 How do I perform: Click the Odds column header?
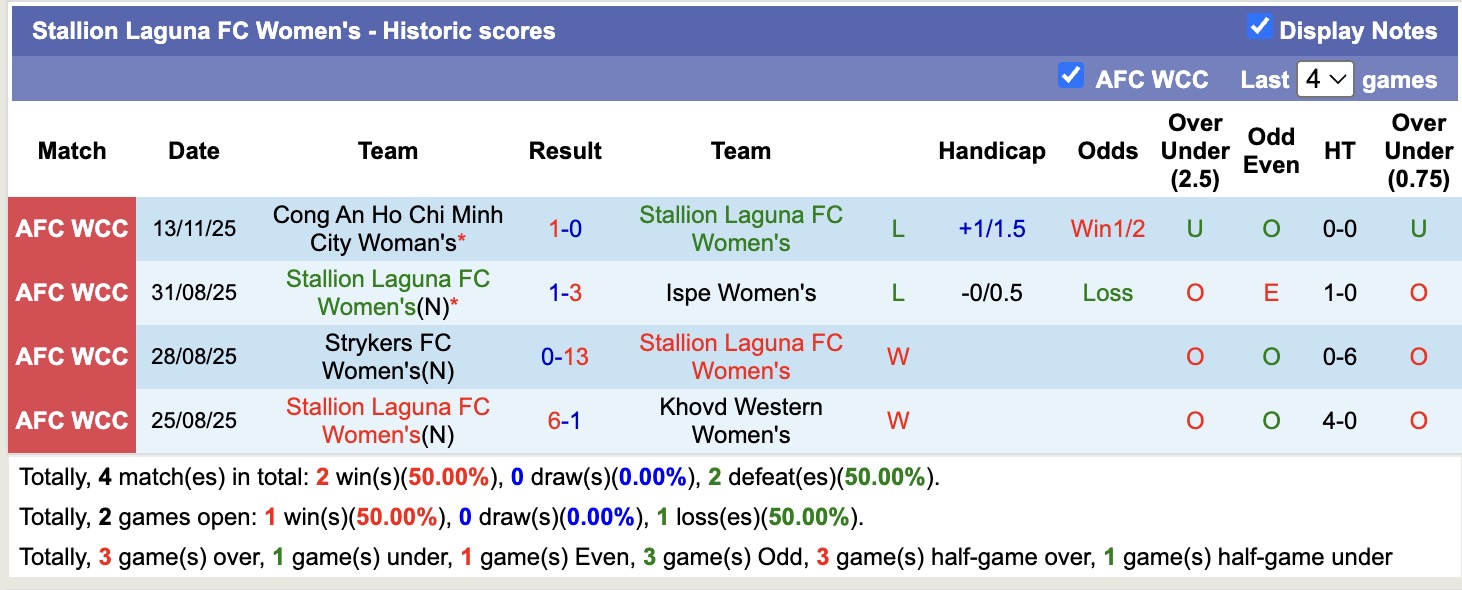click(1107, 151)
